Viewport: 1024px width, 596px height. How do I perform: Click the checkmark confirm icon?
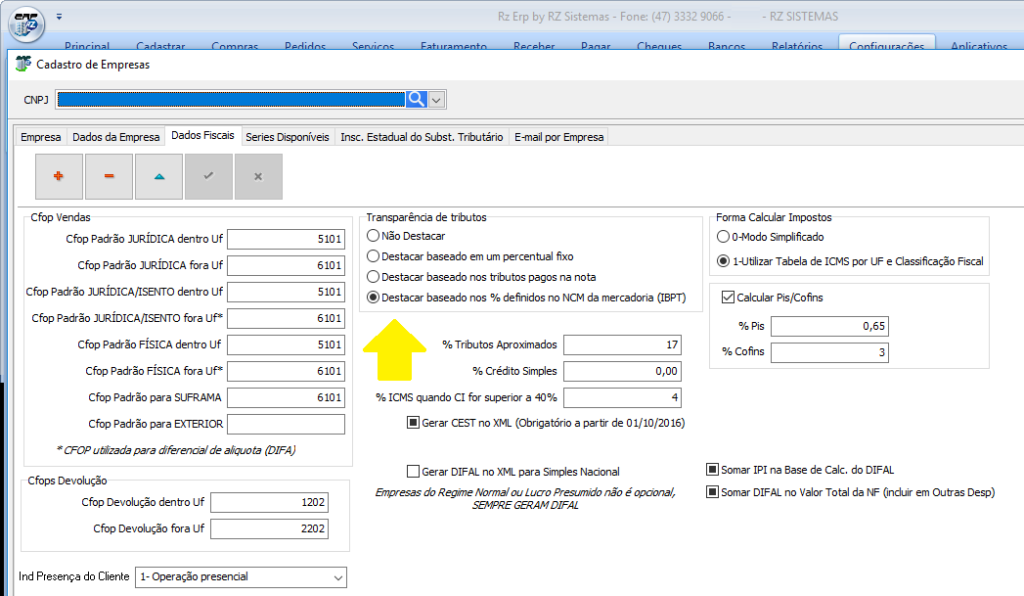(x=208, y=176)
